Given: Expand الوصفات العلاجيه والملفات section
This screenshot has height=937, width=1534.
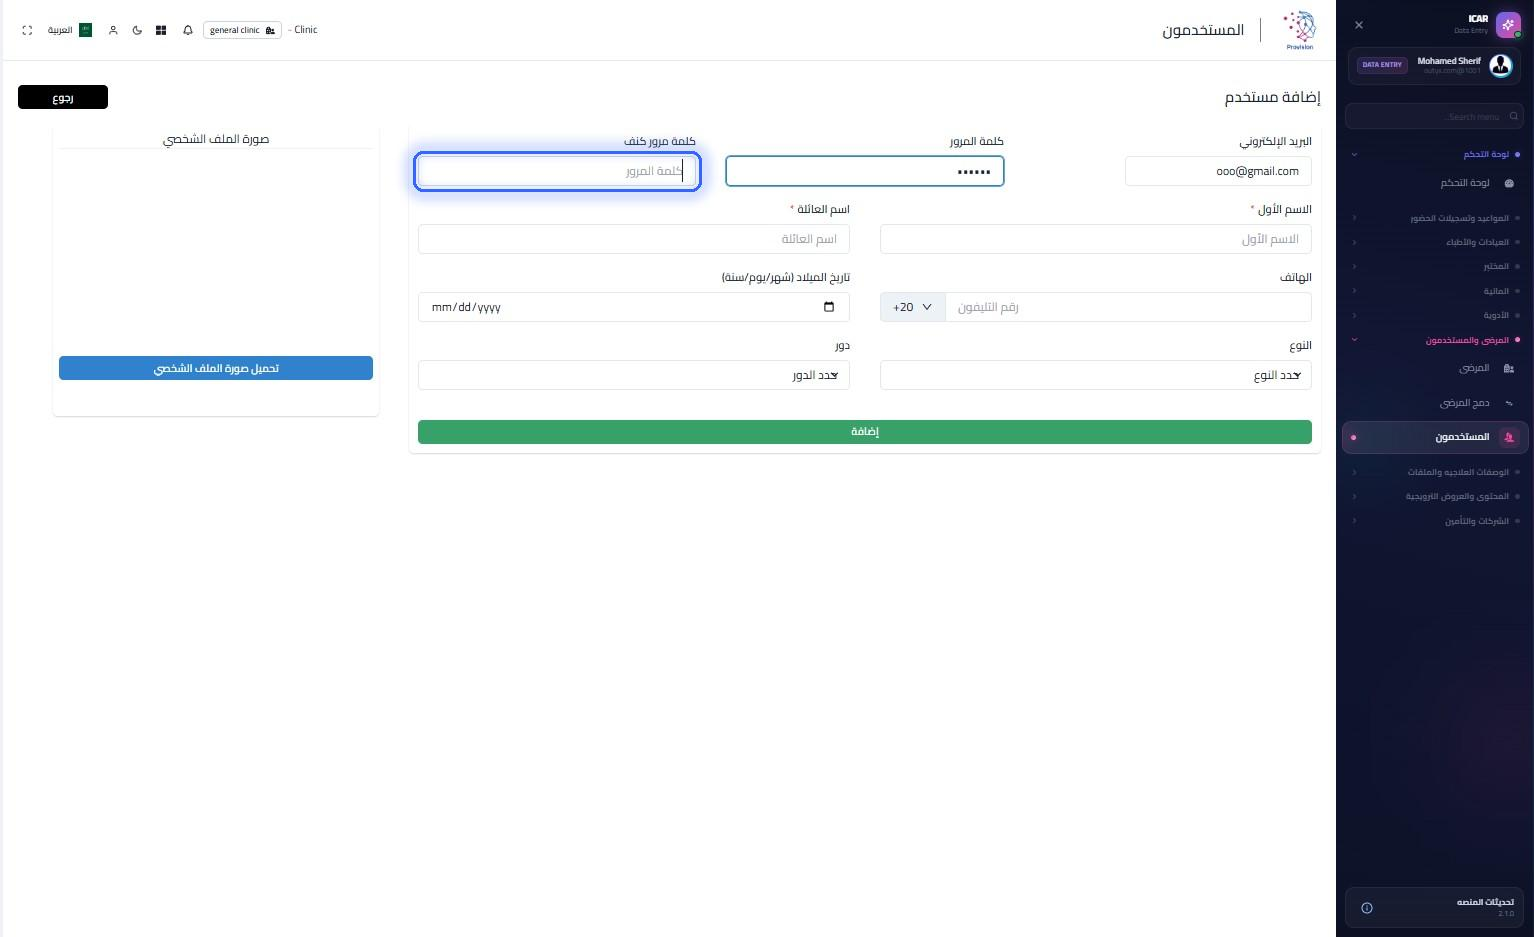Looking at the screenshot, I should coord(1435,472).
